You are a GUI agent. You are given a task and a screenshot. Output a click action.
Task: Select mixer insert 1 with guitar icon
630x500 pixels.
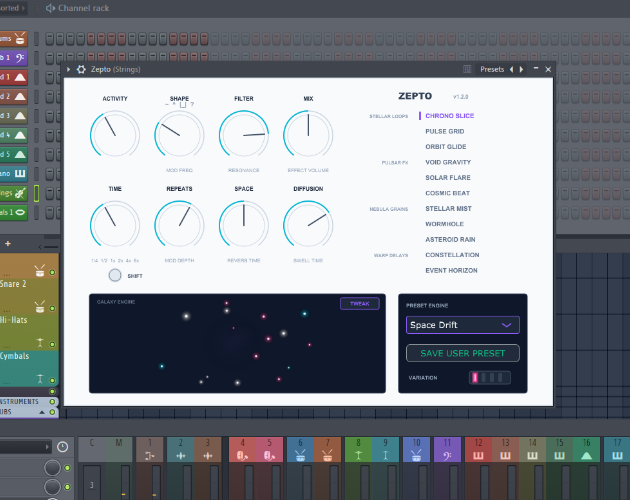click(150, 449)
